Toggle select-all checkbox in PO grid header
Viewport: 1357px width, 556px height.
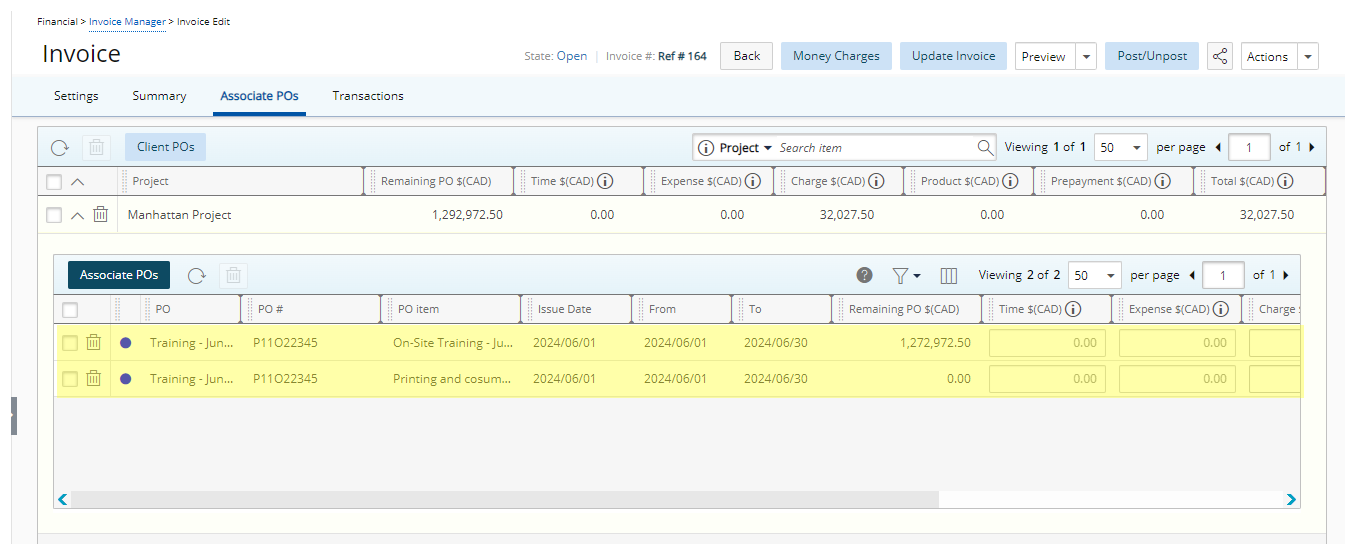[x=70, y=309]
